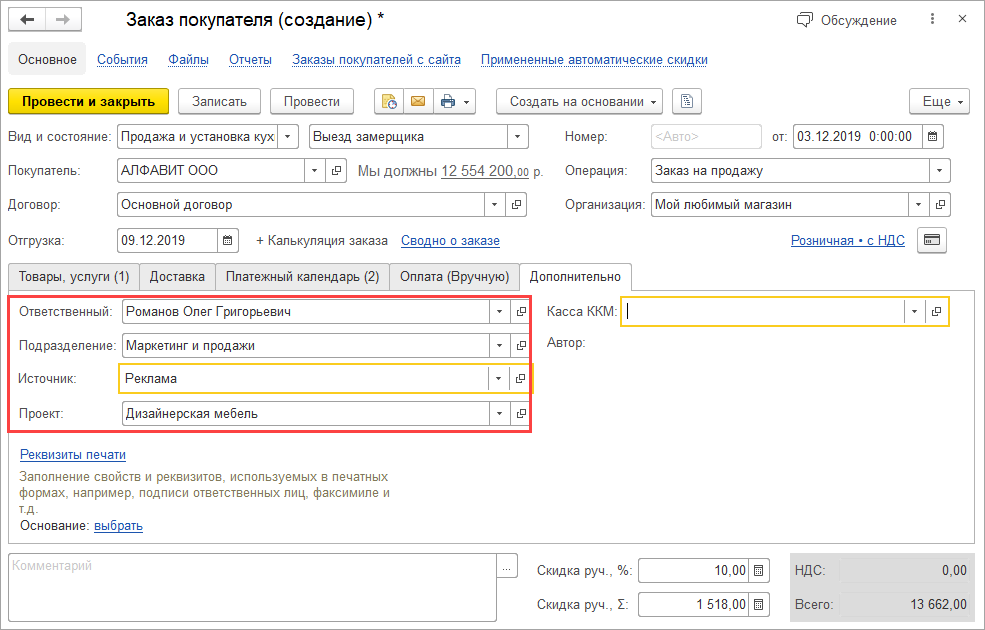The width and height of the screenshot is (985, 630).
Task: Expand the Касса ККМ dropdown
Action: [x=915, y=312]
